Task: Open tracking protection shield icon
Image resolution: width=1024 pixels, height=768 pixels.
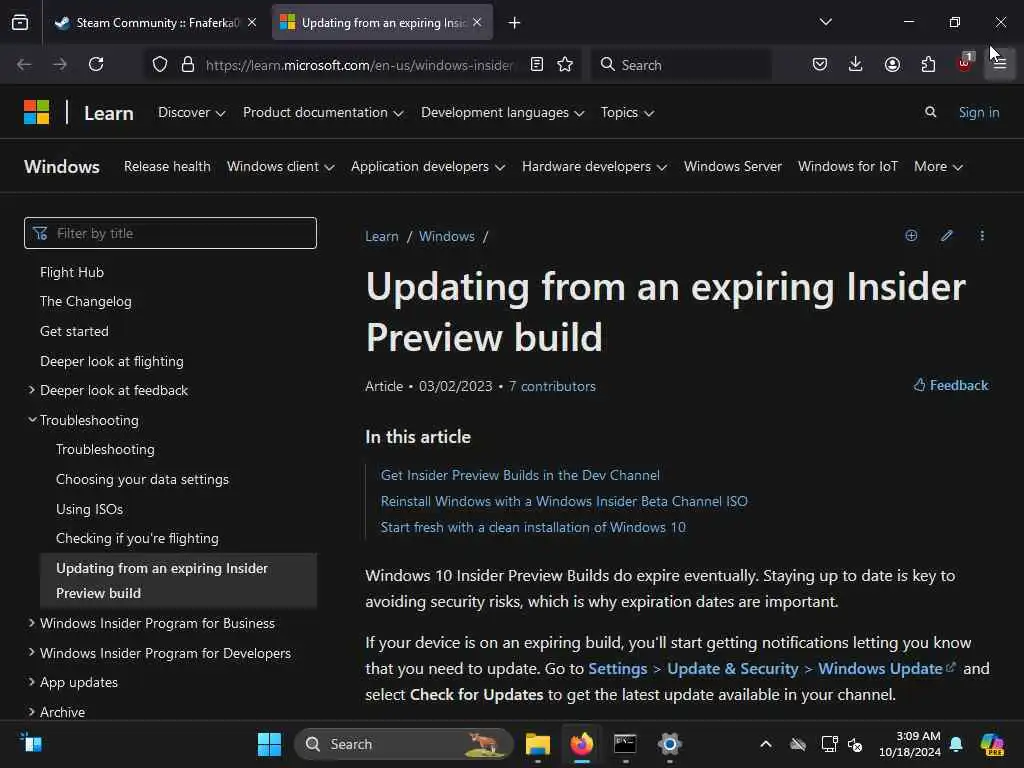Action: pos(160,64)
